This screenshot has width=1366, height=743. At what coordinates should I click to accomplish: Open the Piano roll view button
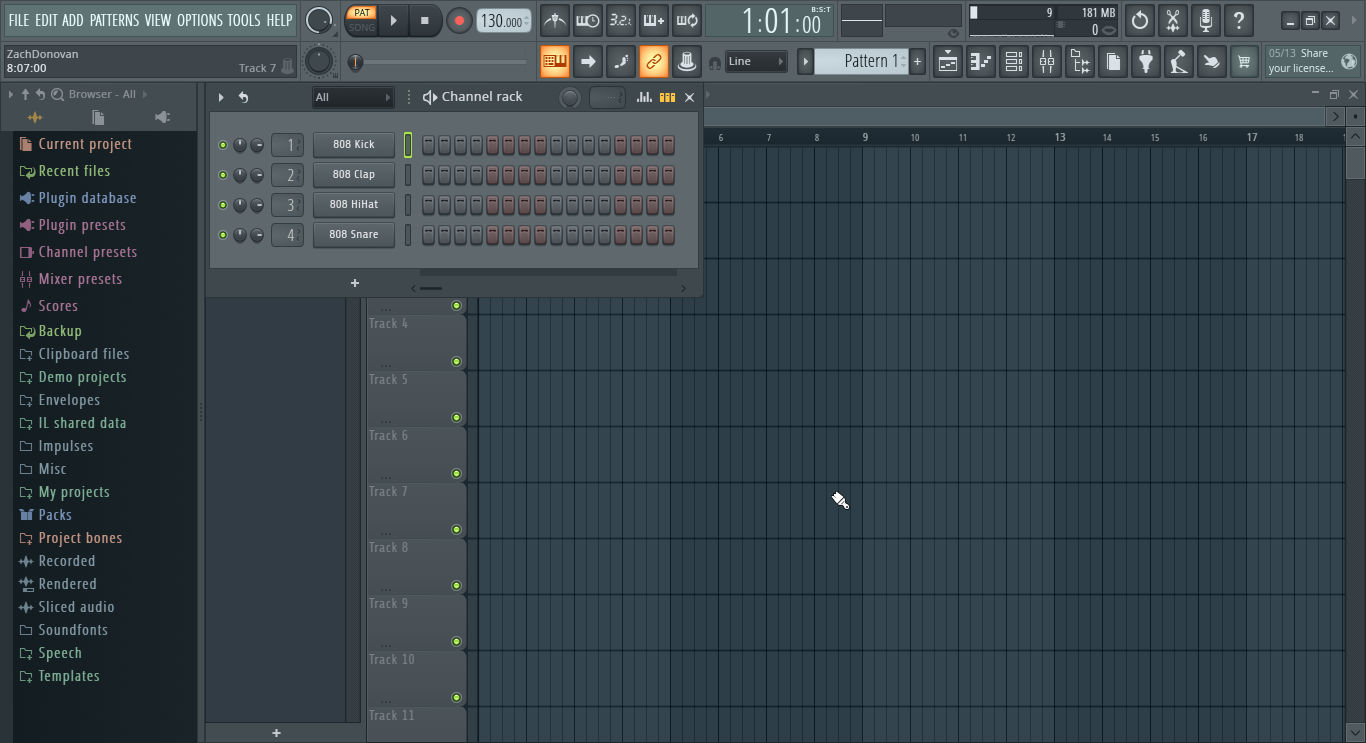tap(981, 62)
